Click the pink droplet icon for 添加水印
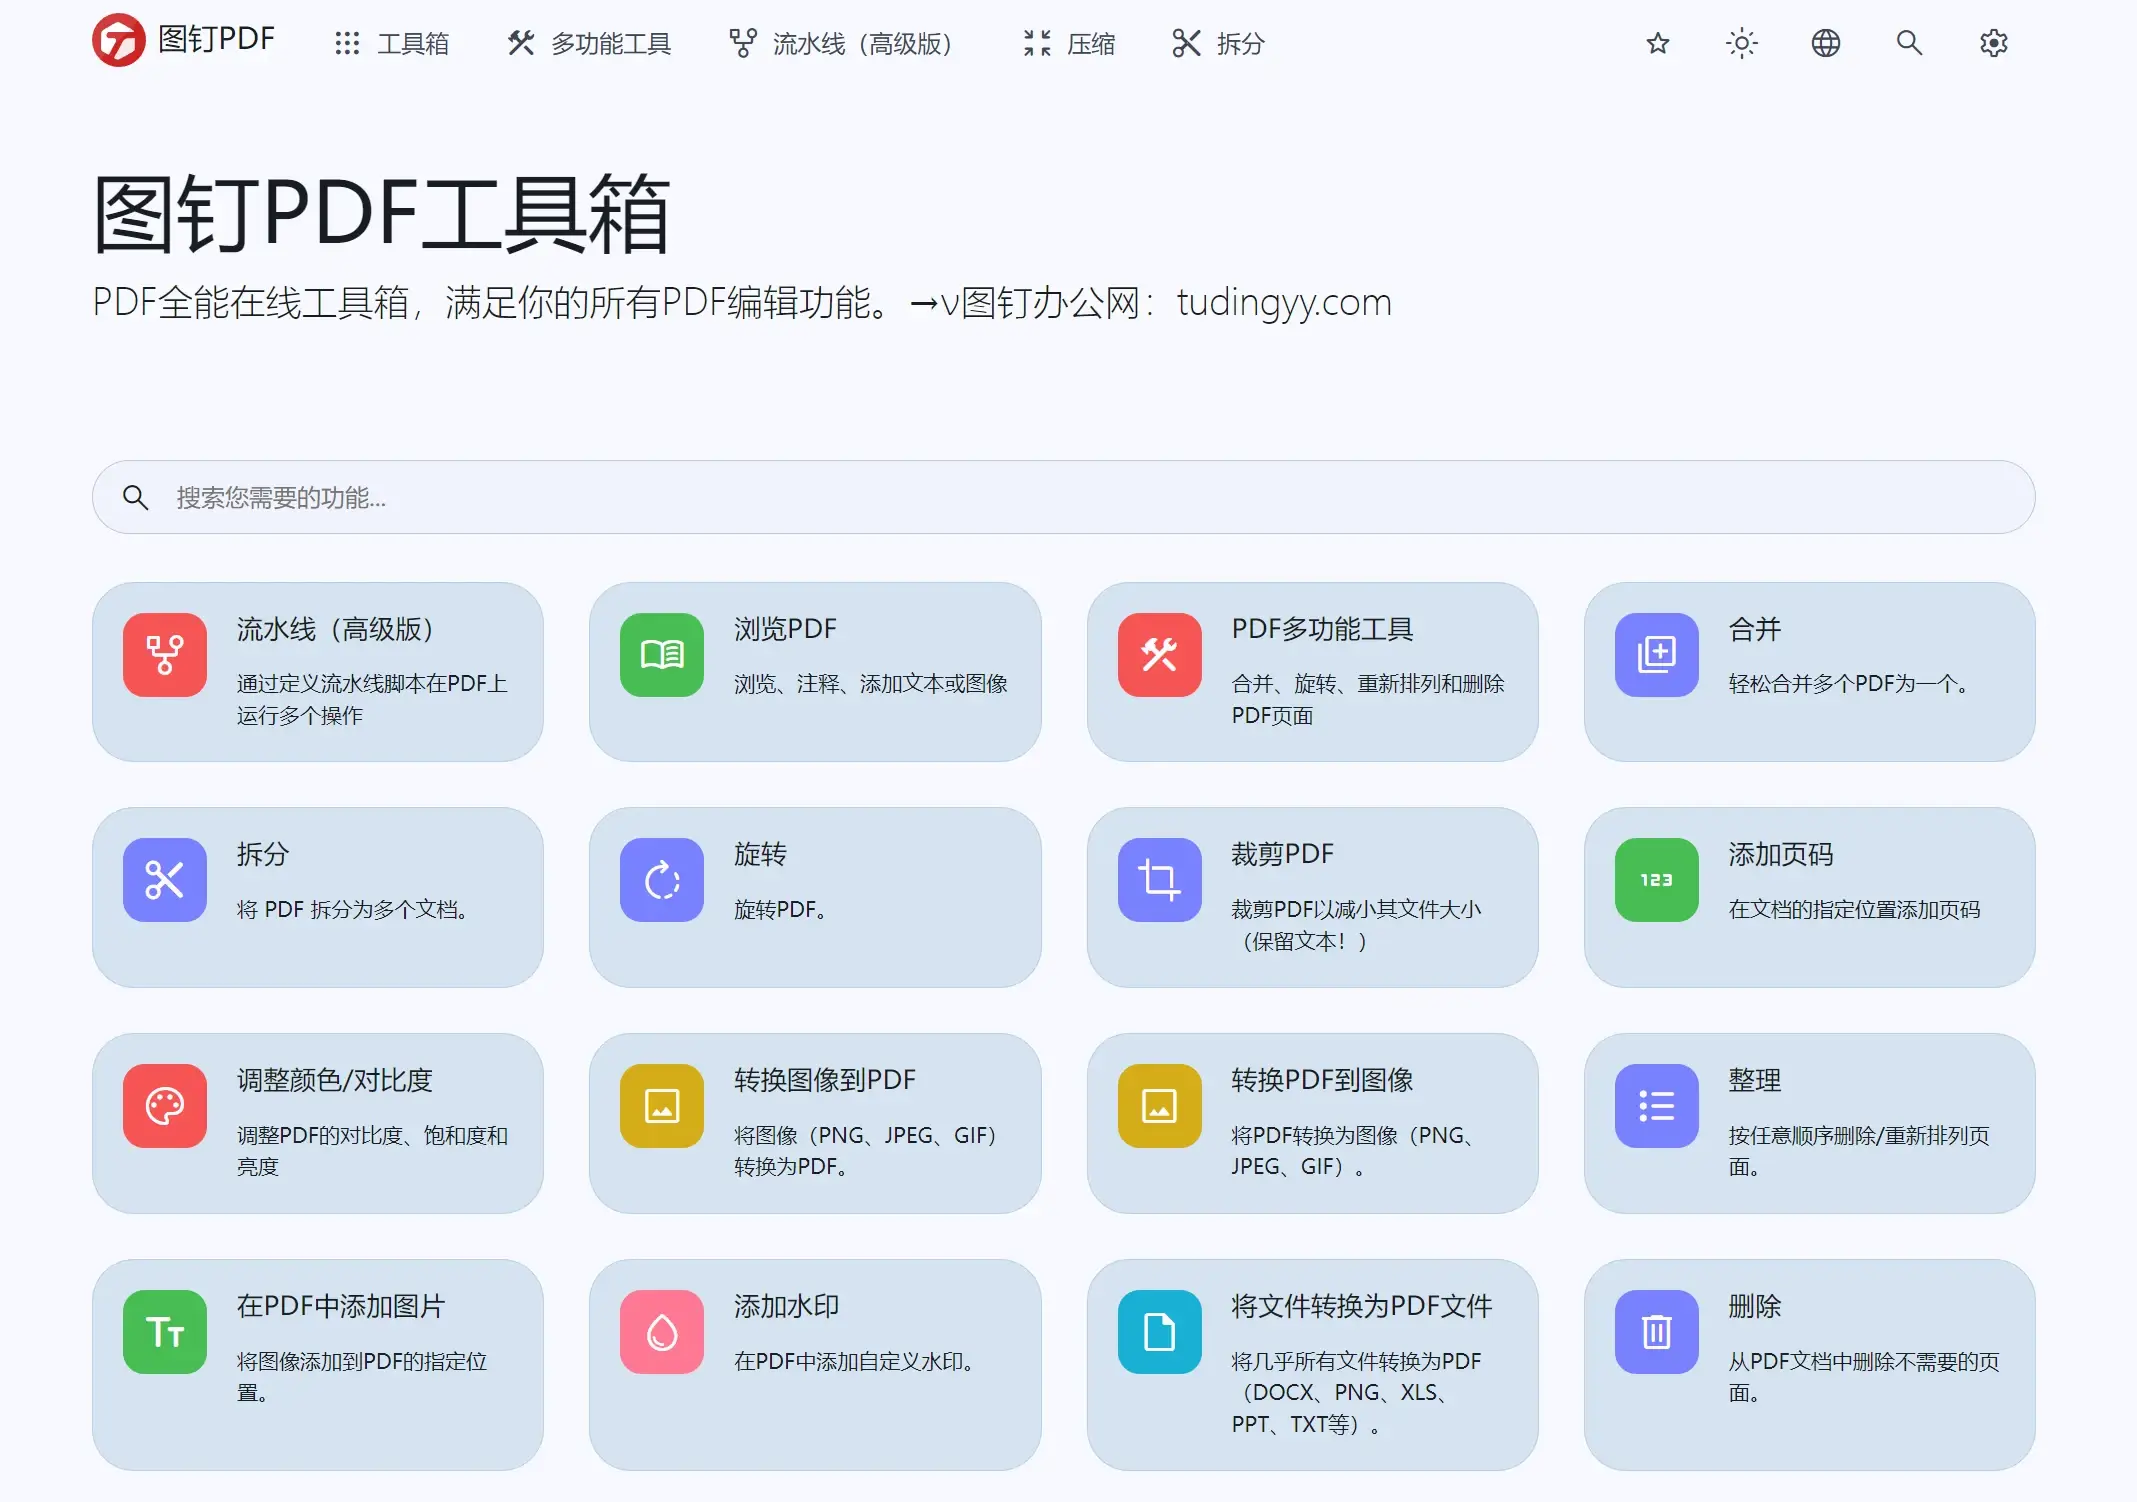2137x1502 pixels. point(662,1332)
